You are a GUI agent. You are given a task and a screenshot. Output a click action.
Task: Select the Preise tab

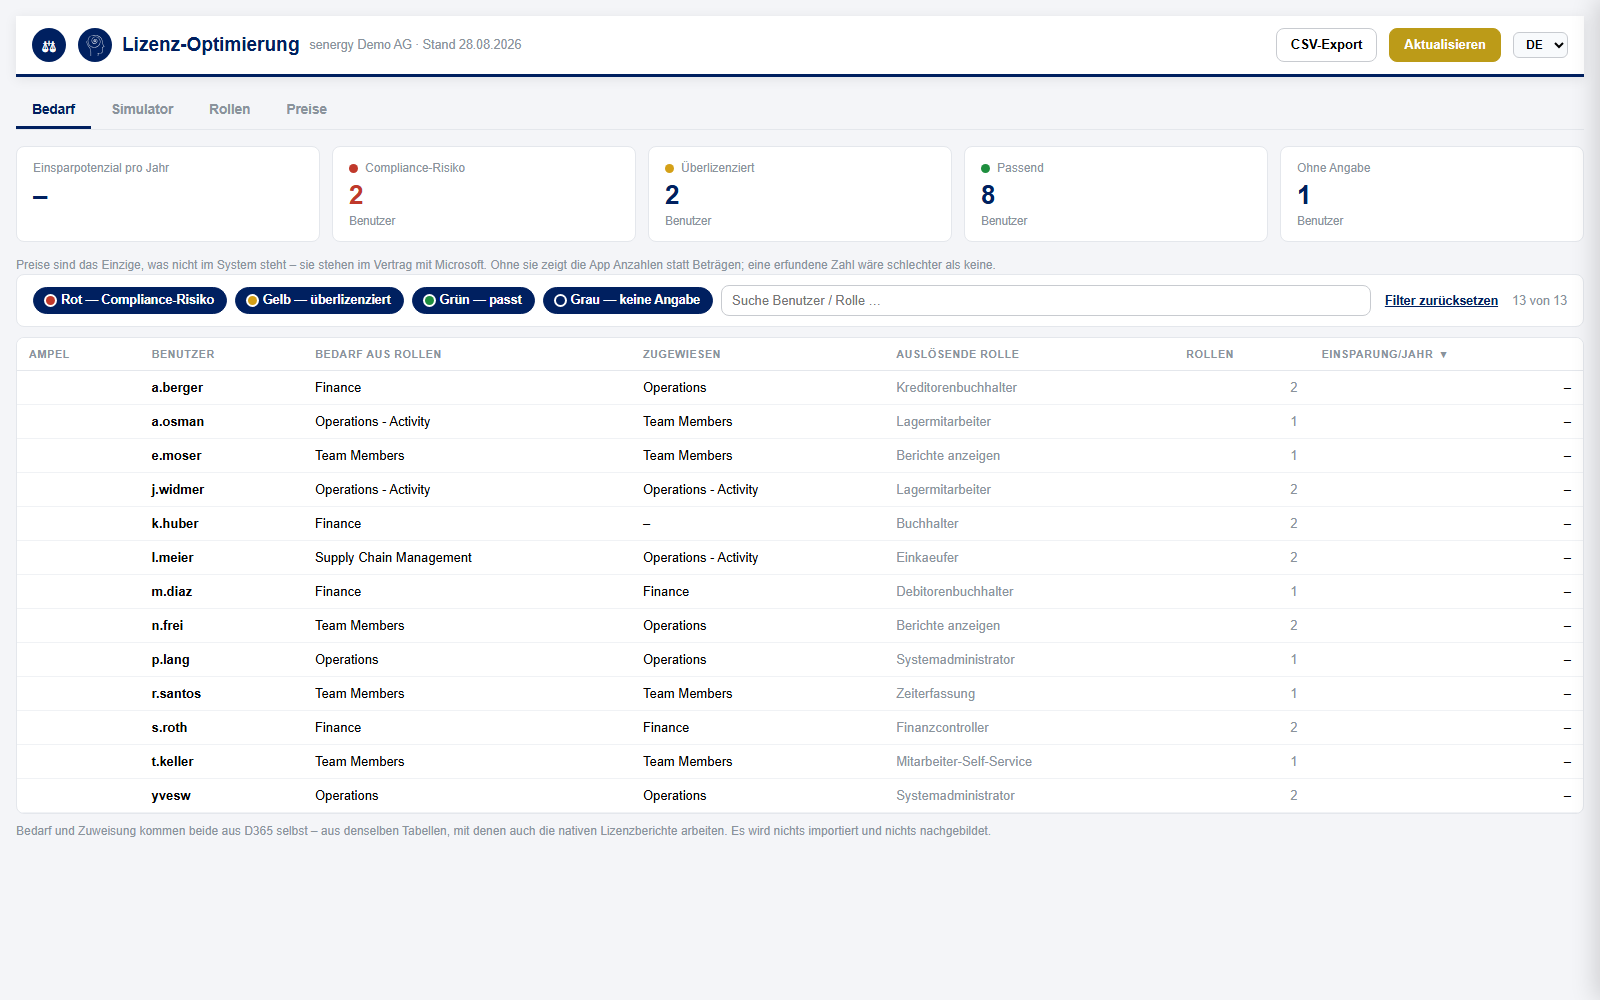[x=306, y=109]
